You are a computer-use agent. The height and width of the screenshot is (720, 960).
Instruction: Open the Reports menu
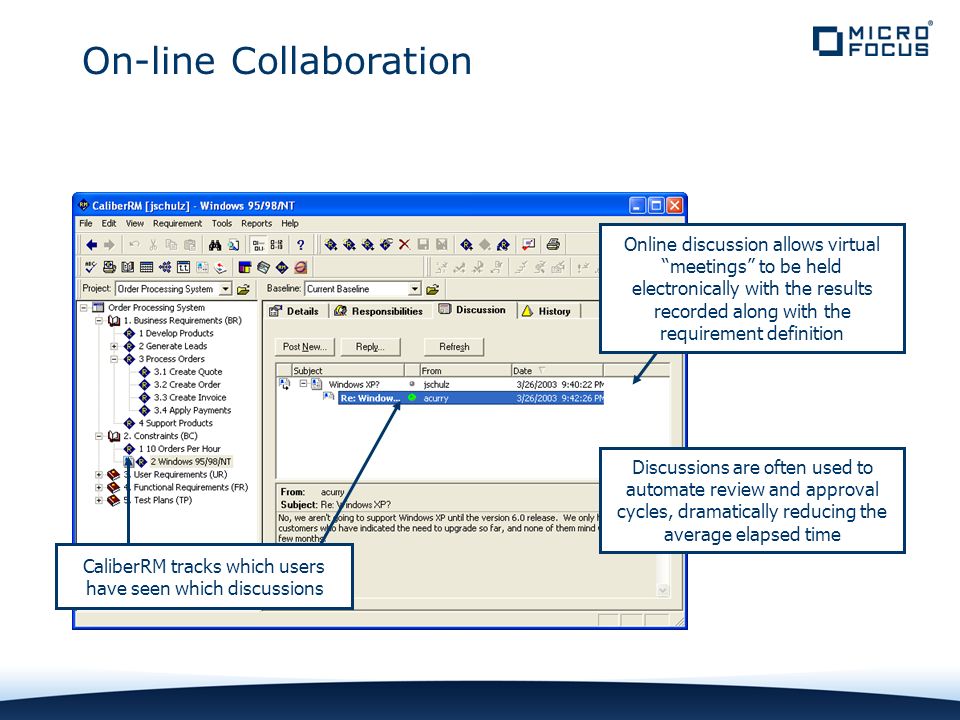(256, 223)
